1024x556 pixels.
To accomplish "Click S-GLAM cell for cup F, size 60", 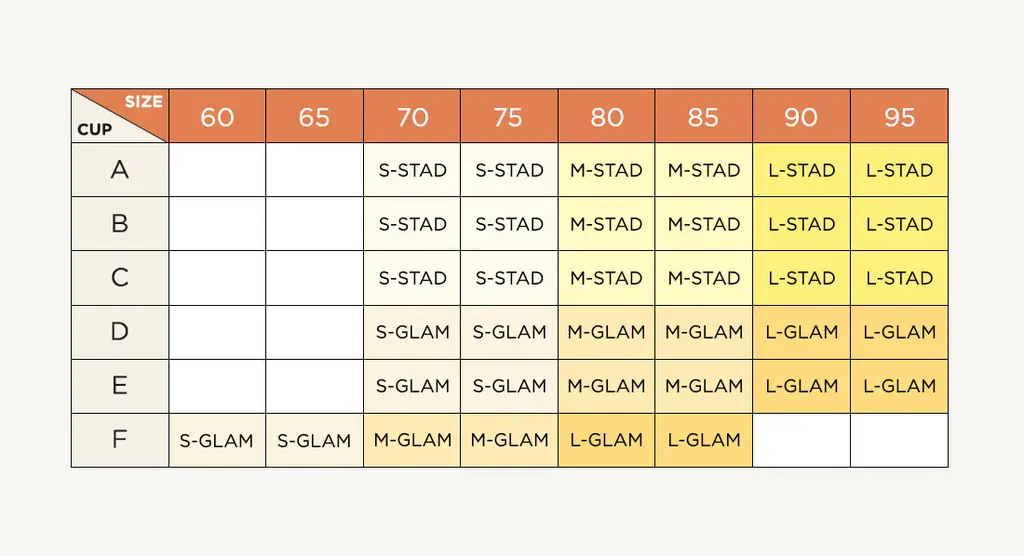I will point(217,440).
